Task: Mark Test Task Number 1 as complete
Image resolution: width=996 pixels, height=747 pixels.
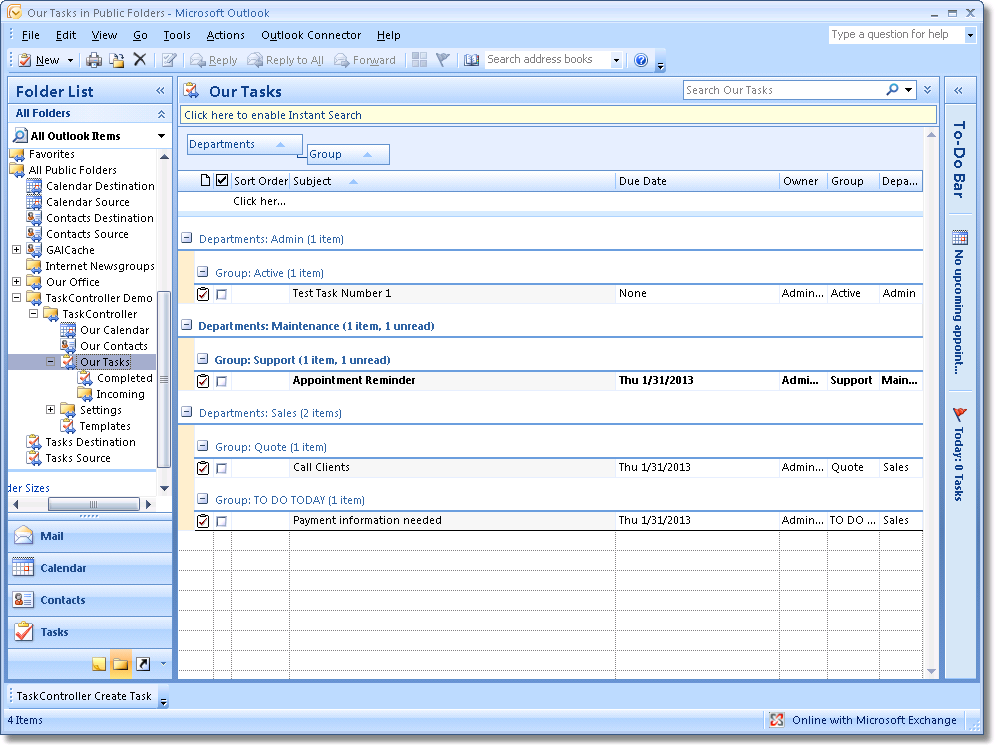Action: click(221, 294)
